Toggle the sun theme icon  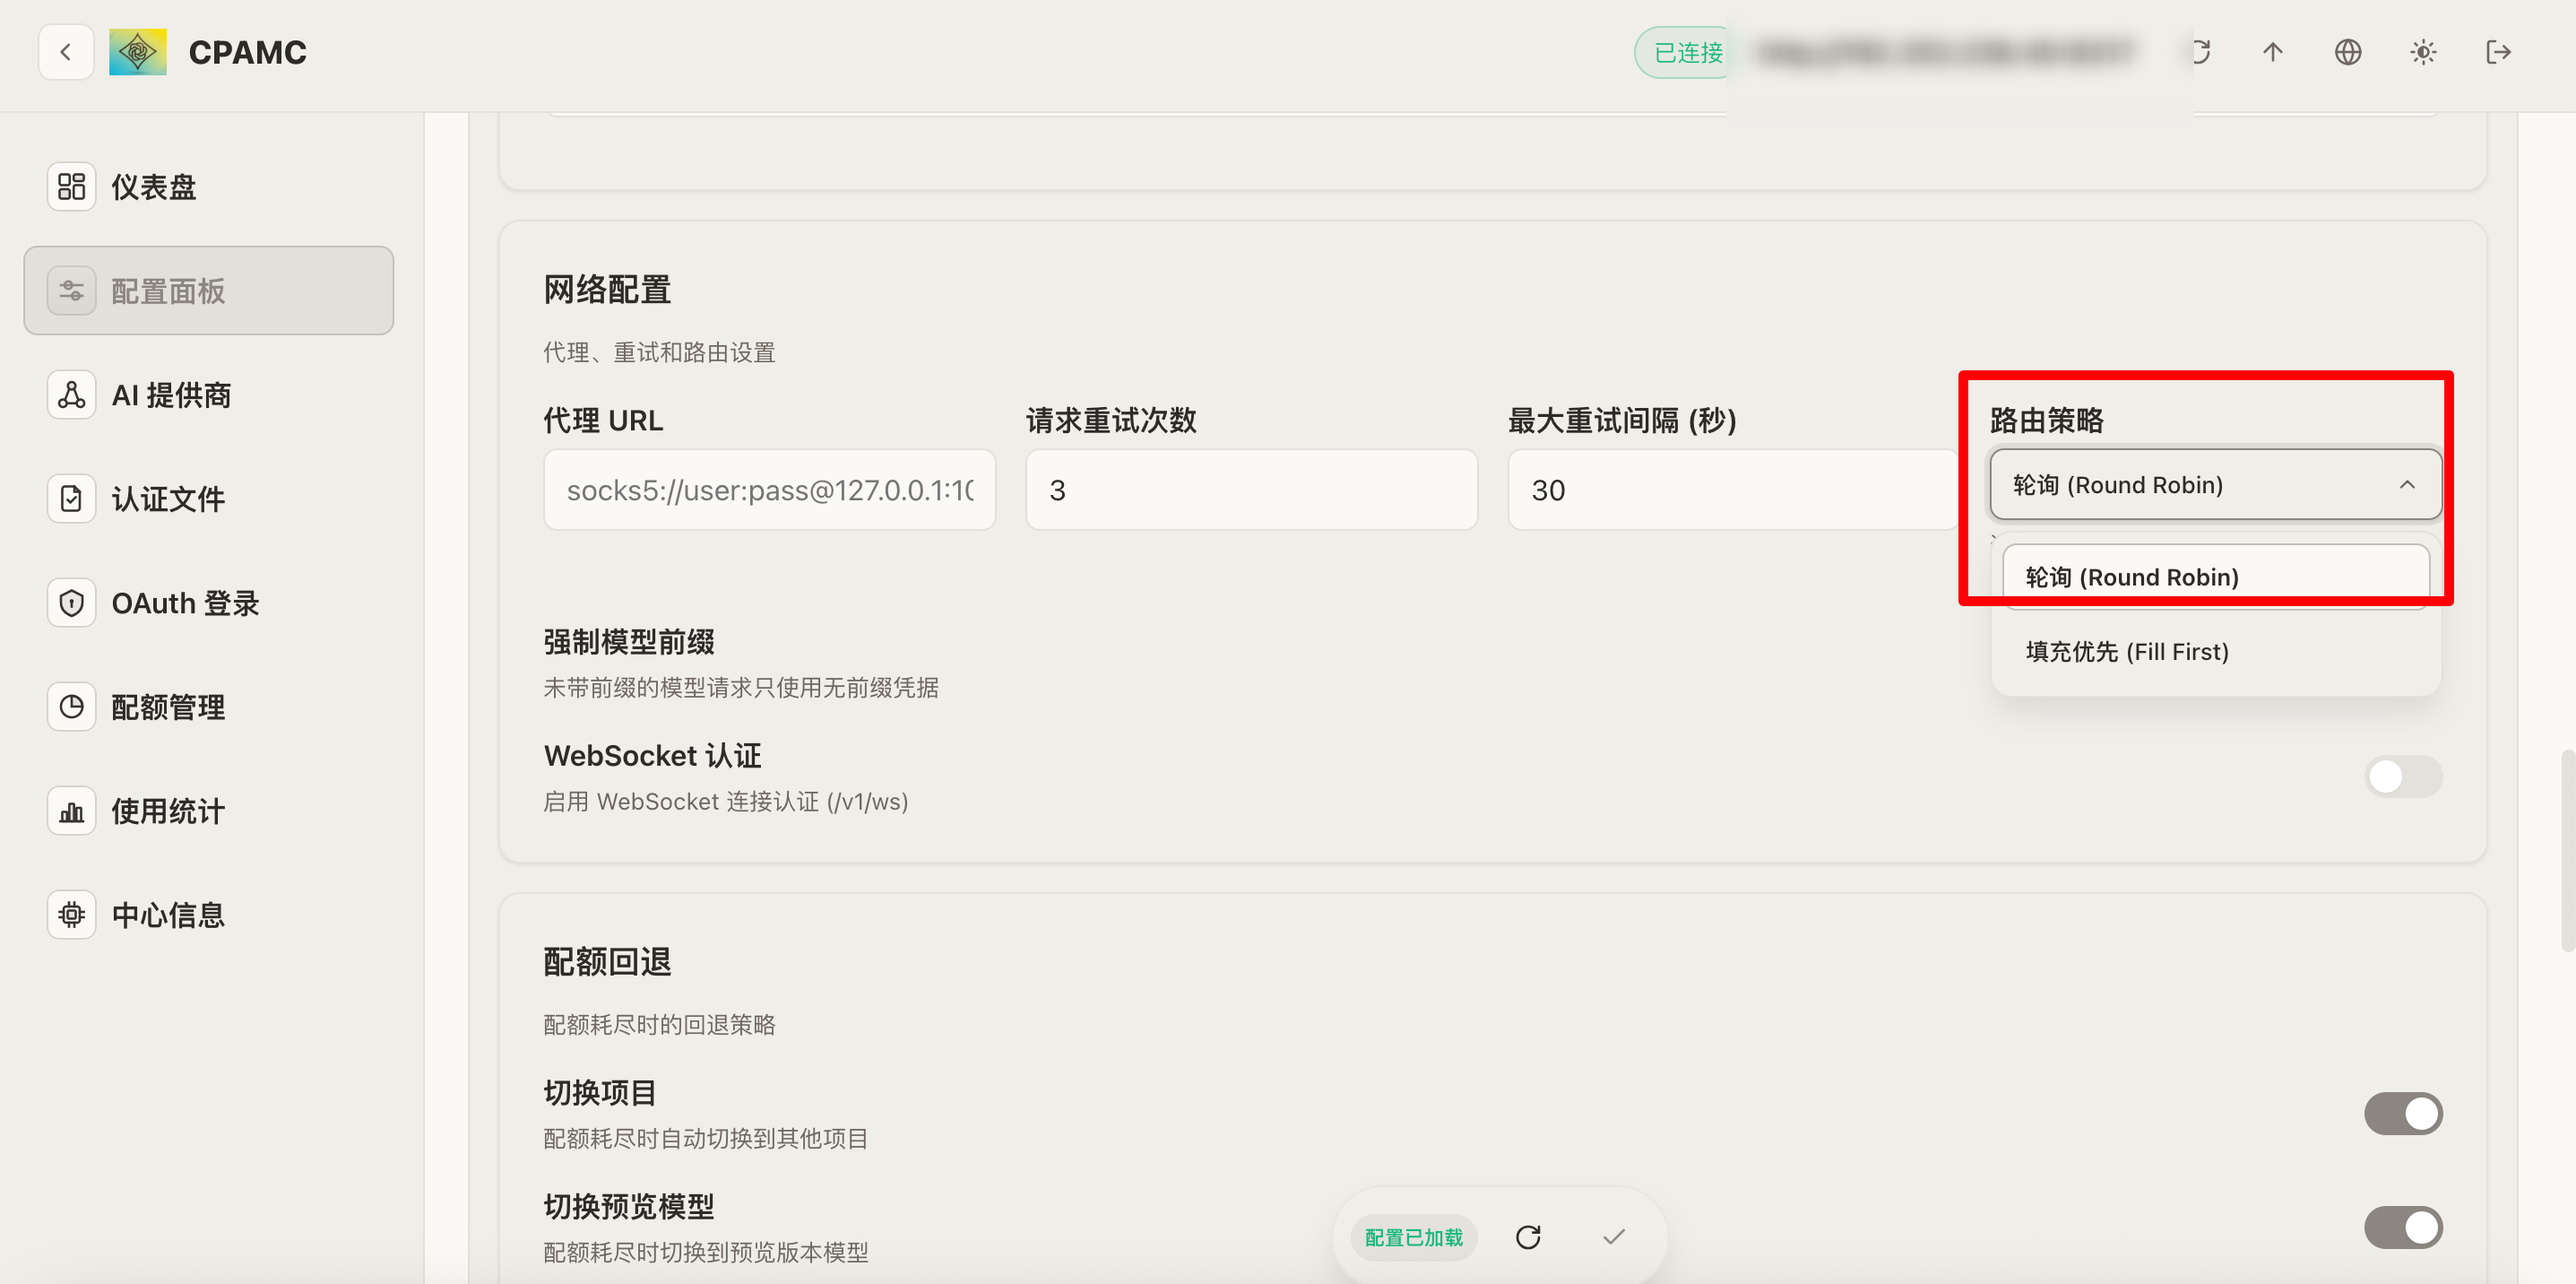pos(2422,52)
